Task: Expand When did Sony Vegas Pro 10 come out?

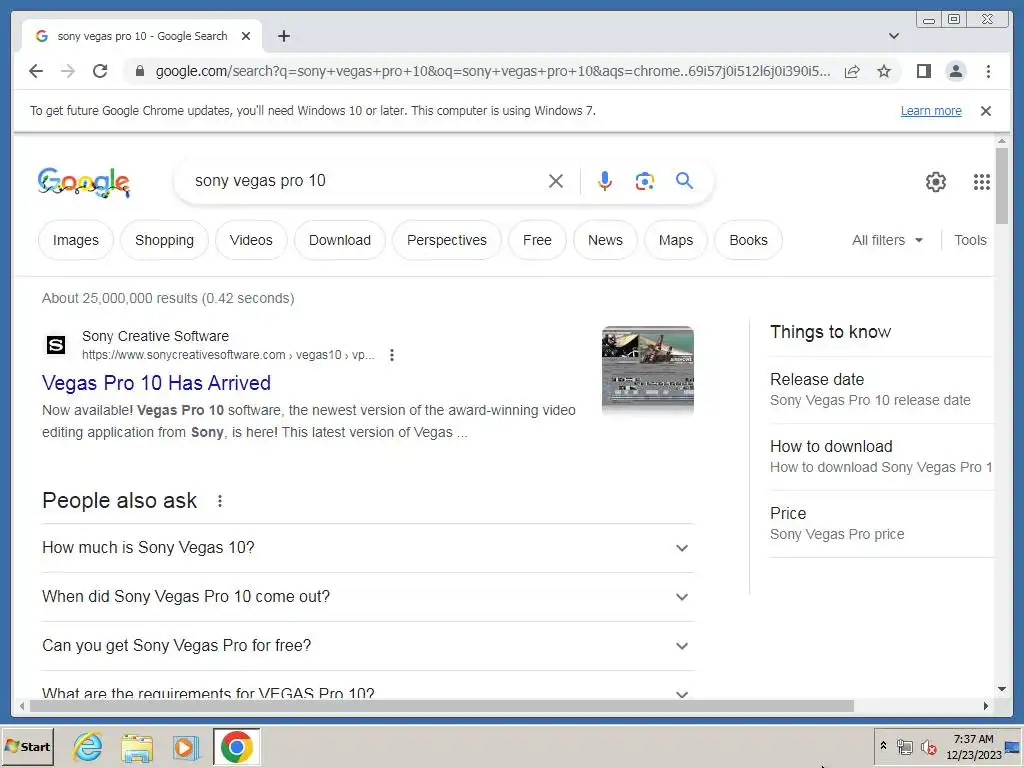Action: (368, 596)
